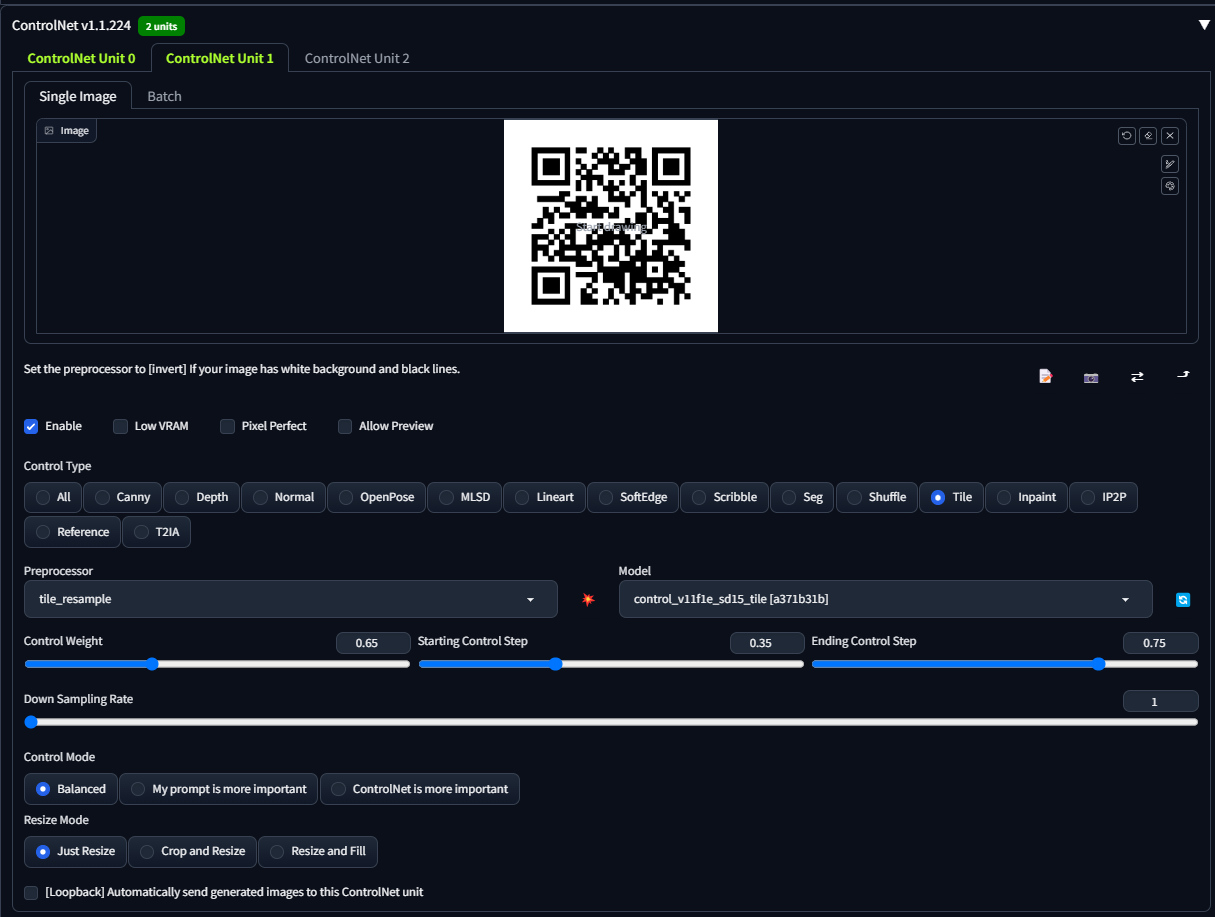Expand the Model dropdown for control_v11f1e_sd15_tile
The image size is (1215, 917).
885,599
